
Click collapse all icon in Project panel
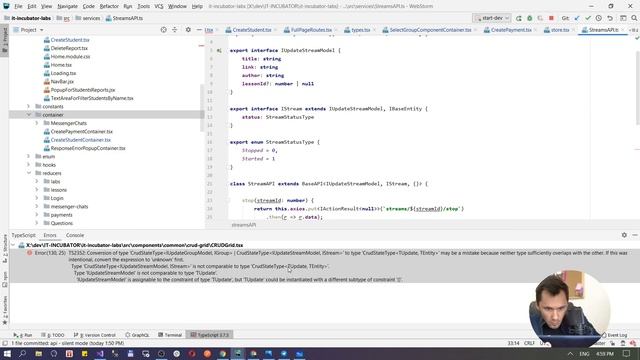pyautogui.click(x=175, y=30)
